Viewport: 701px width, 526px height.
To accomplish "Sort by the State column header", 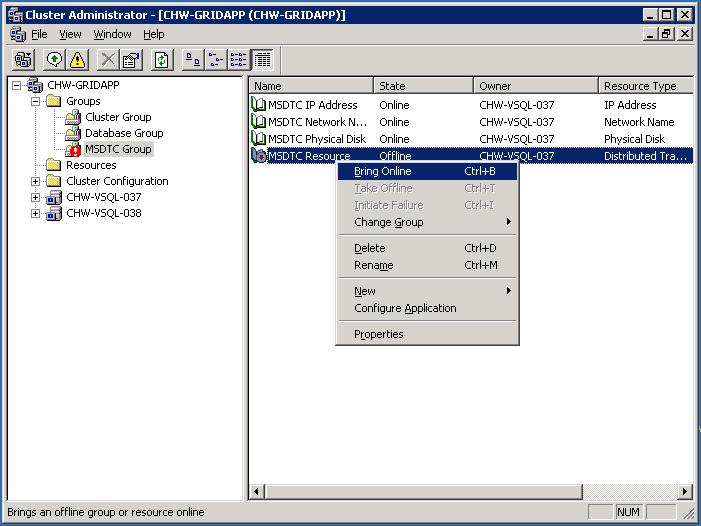I will (423, 86).
